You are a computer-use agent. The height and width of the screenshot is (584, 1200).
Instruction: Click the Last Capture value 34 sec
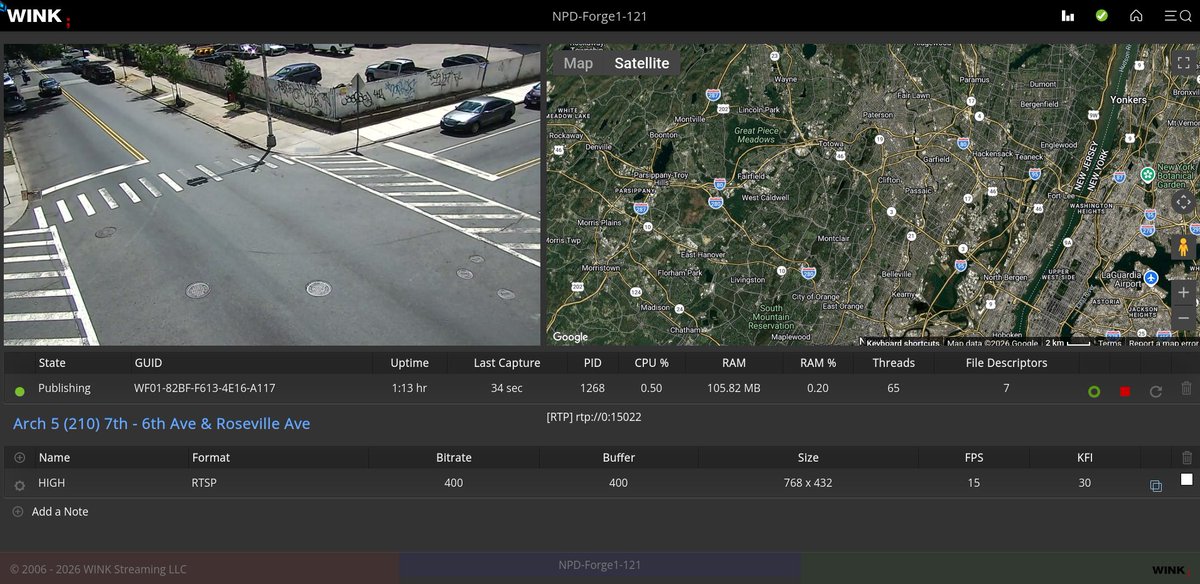pyautogui.click(x=507, y=388)
